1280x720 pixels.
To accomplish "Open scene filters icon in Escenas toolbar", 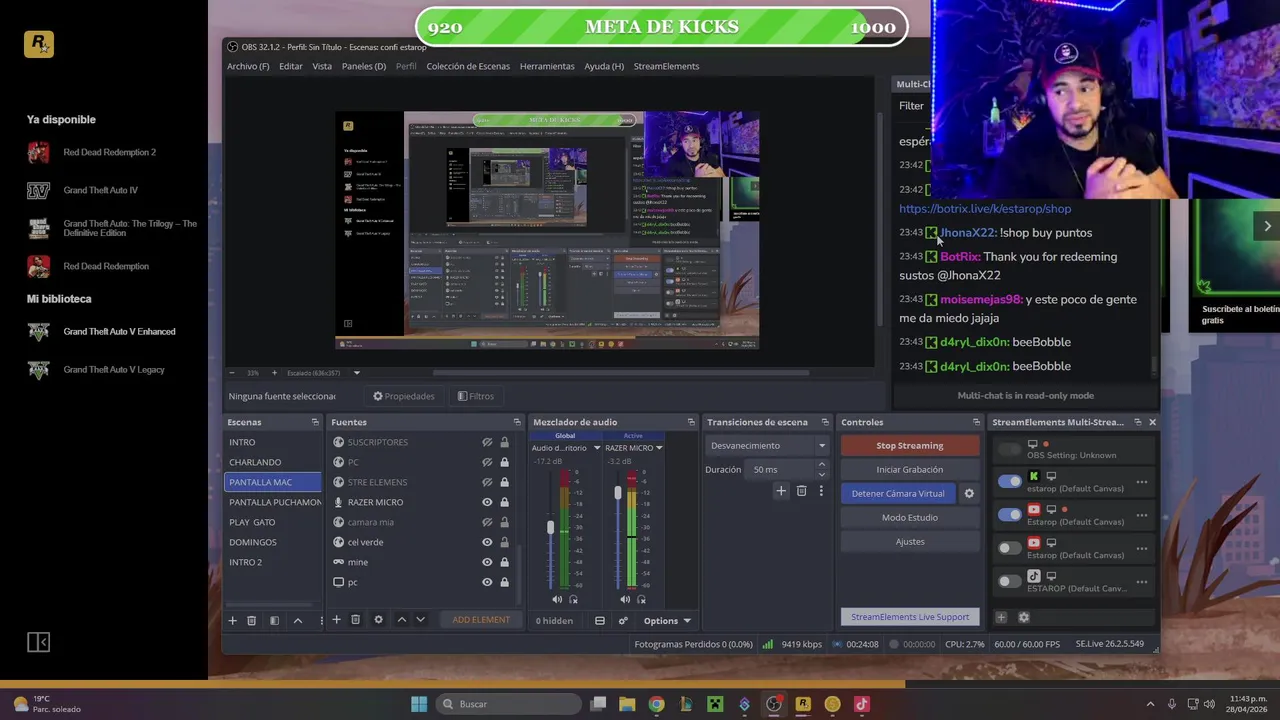I will [x=274, y=620].
